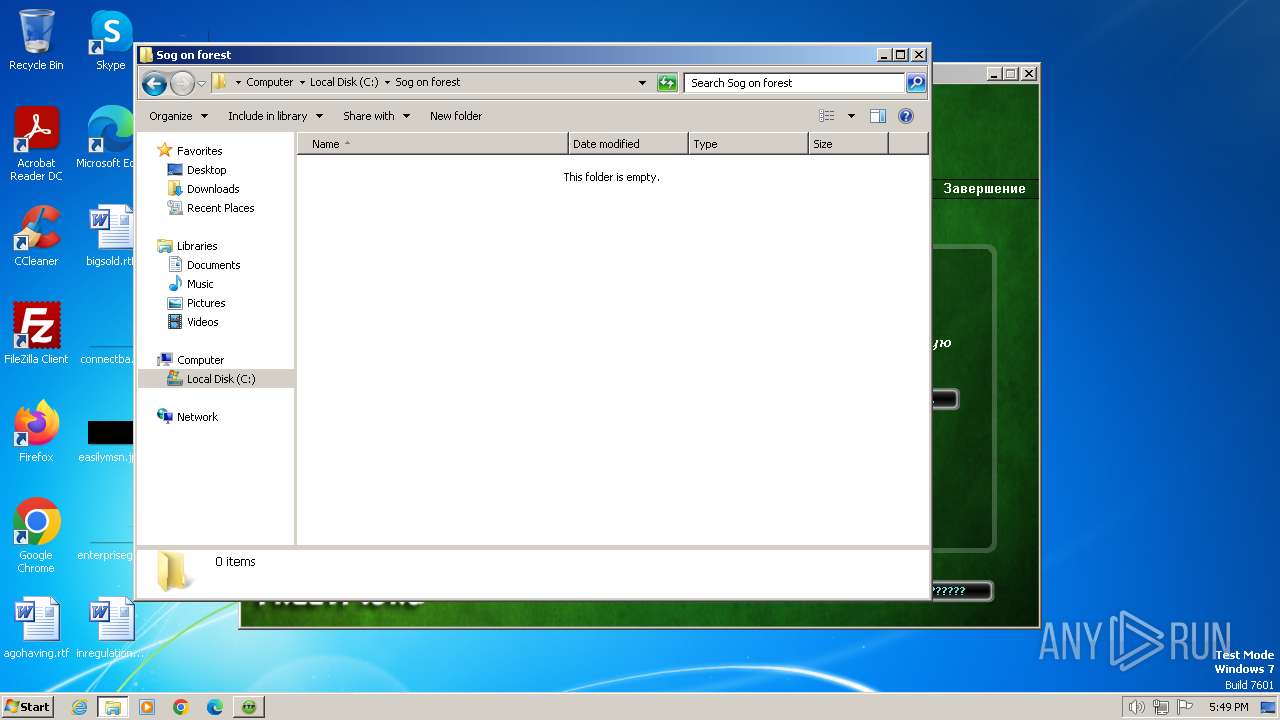
Task: Open Explorer help question mark icon
Action: pyautogui.click(x=906, y=116)
